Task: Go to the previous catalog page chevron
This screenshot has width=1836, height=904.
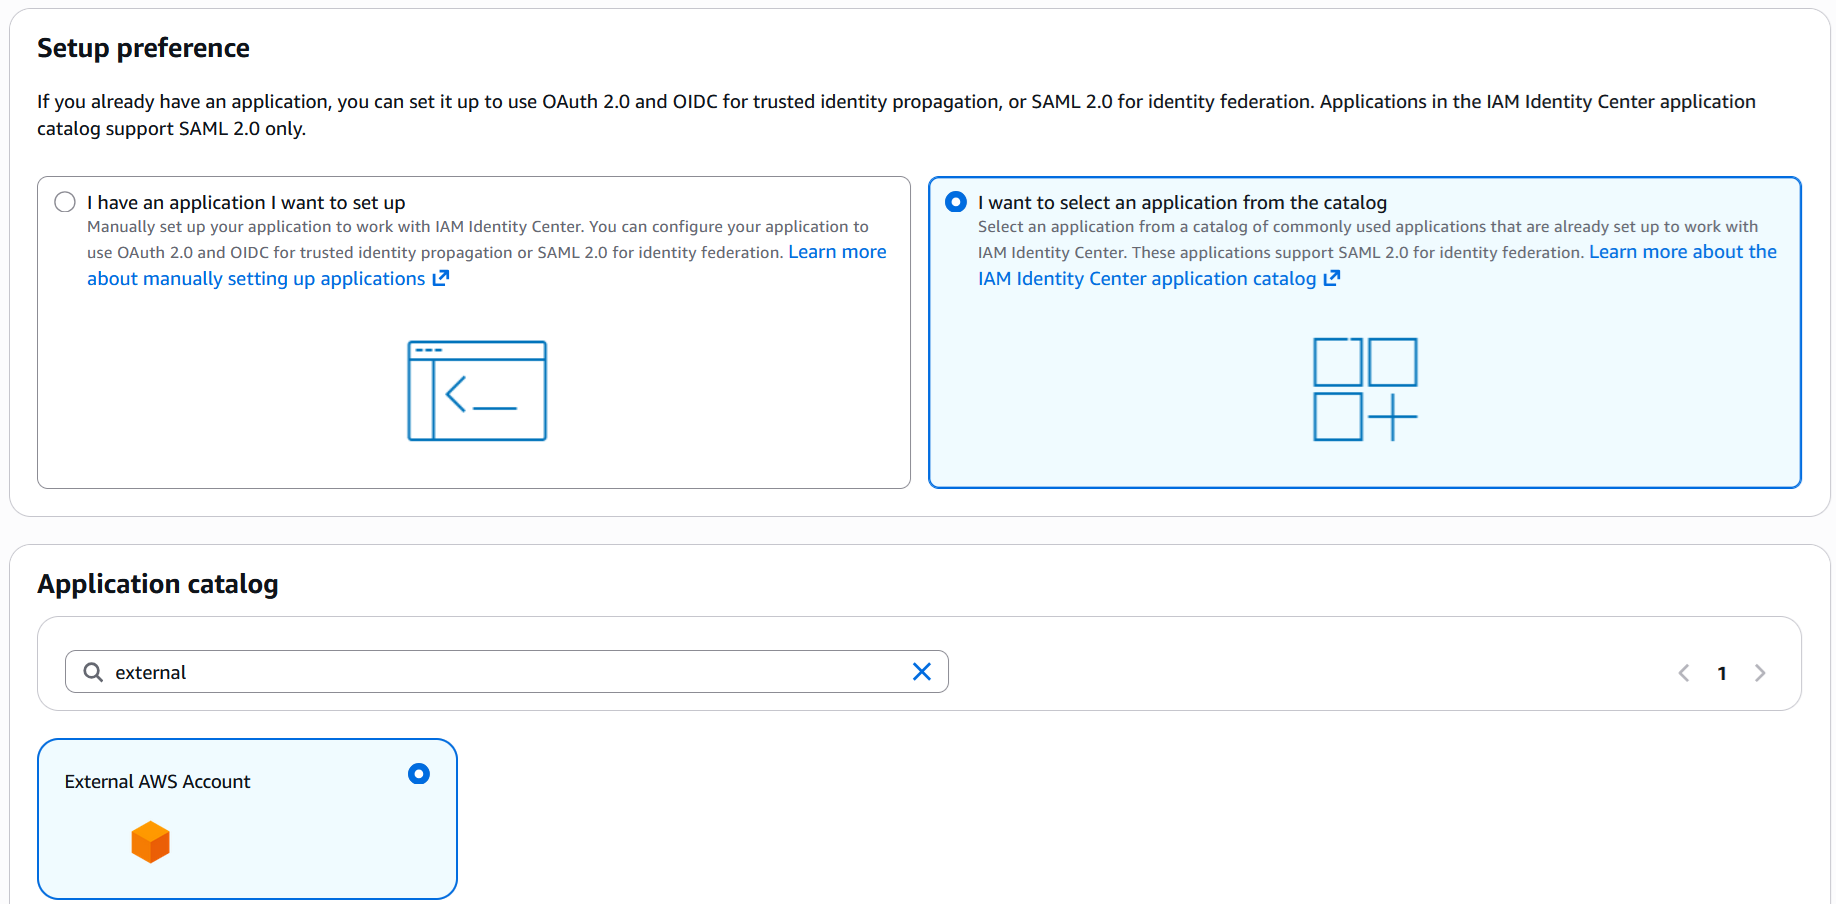Action: (x=1684, y=673)
